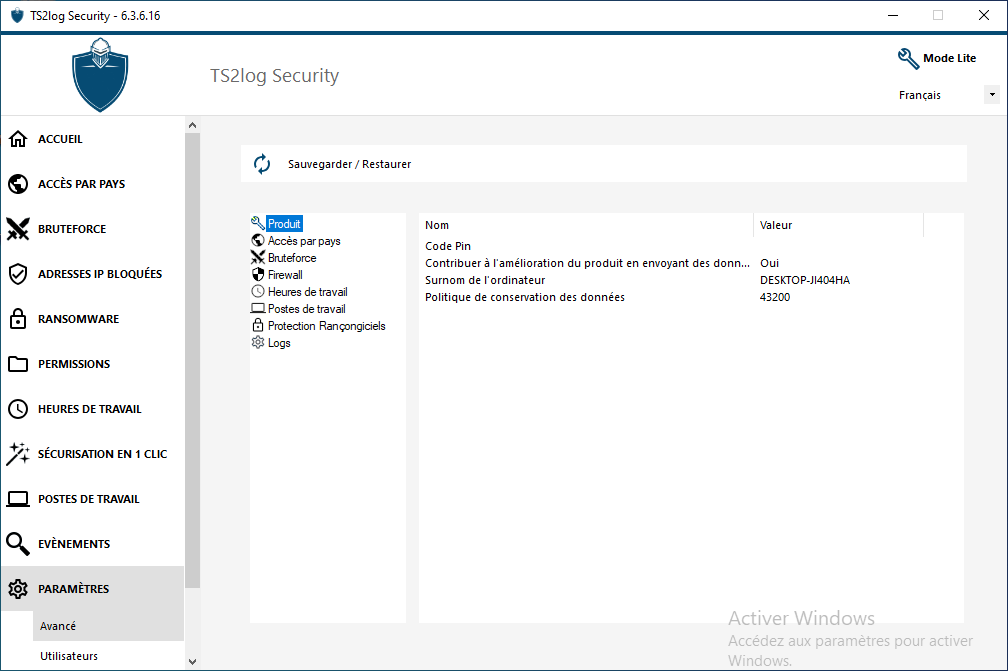Click the swords icon of Bruteforce tree node

point(258,257)
